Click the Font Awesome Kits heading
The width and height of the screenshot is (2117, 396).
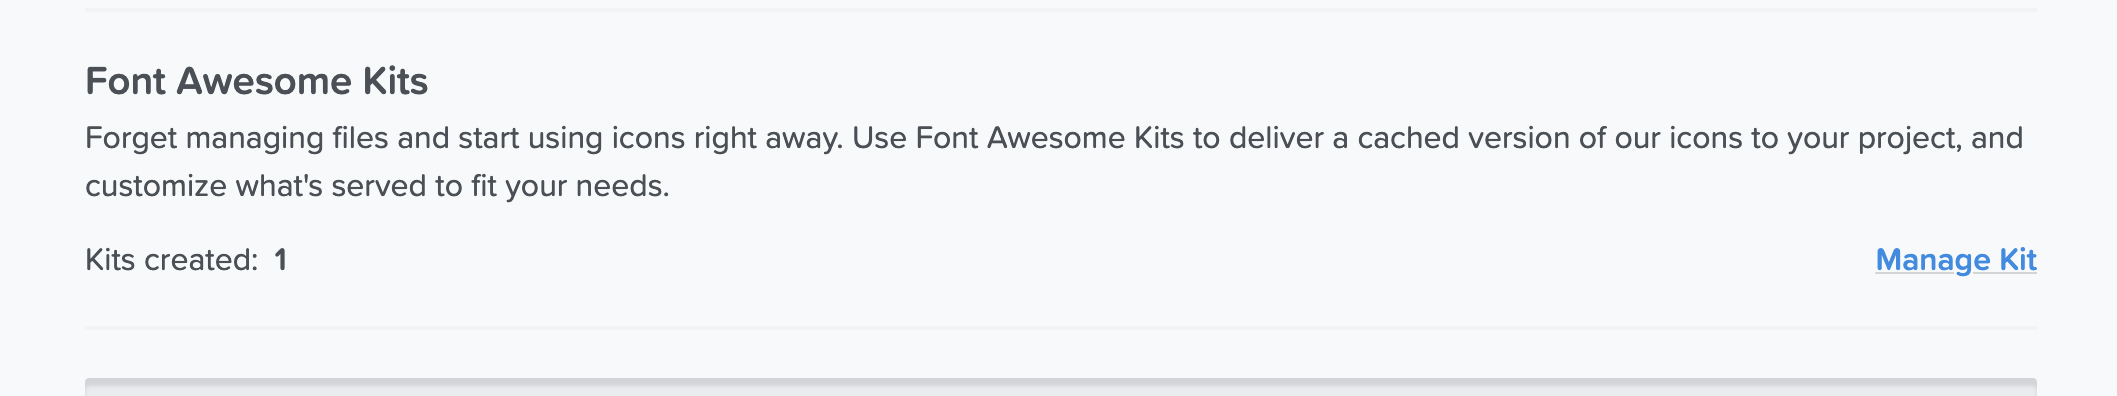[257, 81]
